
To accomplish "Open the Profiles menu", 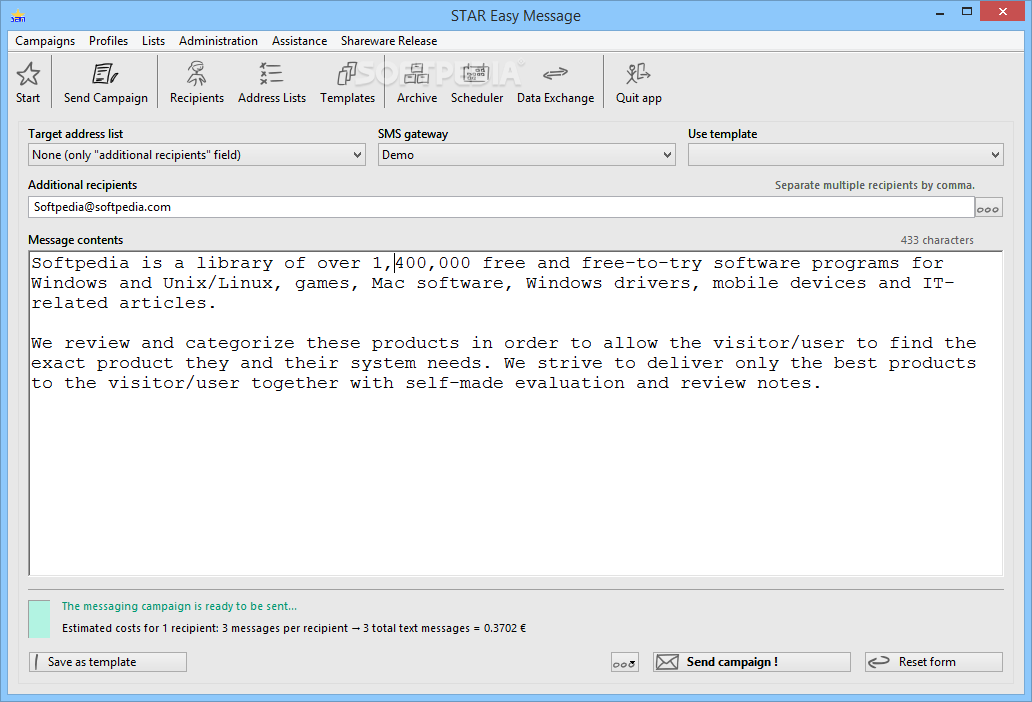I will (109, 41).
